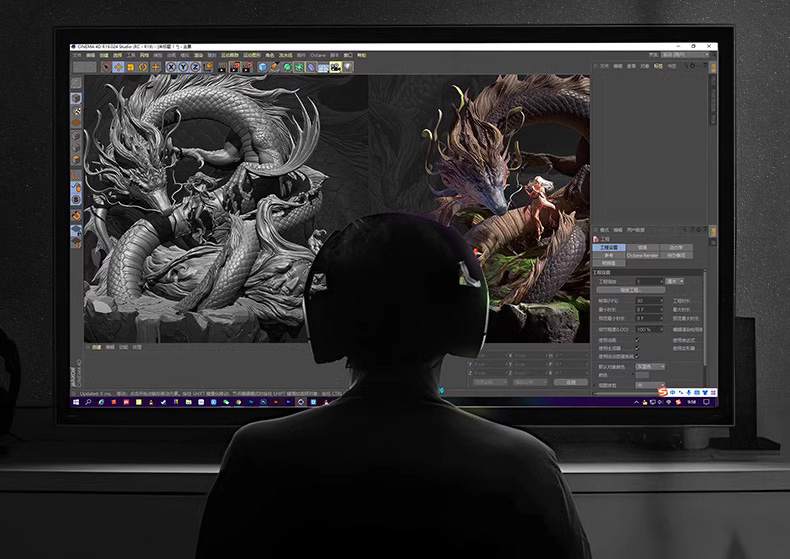Click the Make Editable icon in left sidebar

click(x=76, y=84)
